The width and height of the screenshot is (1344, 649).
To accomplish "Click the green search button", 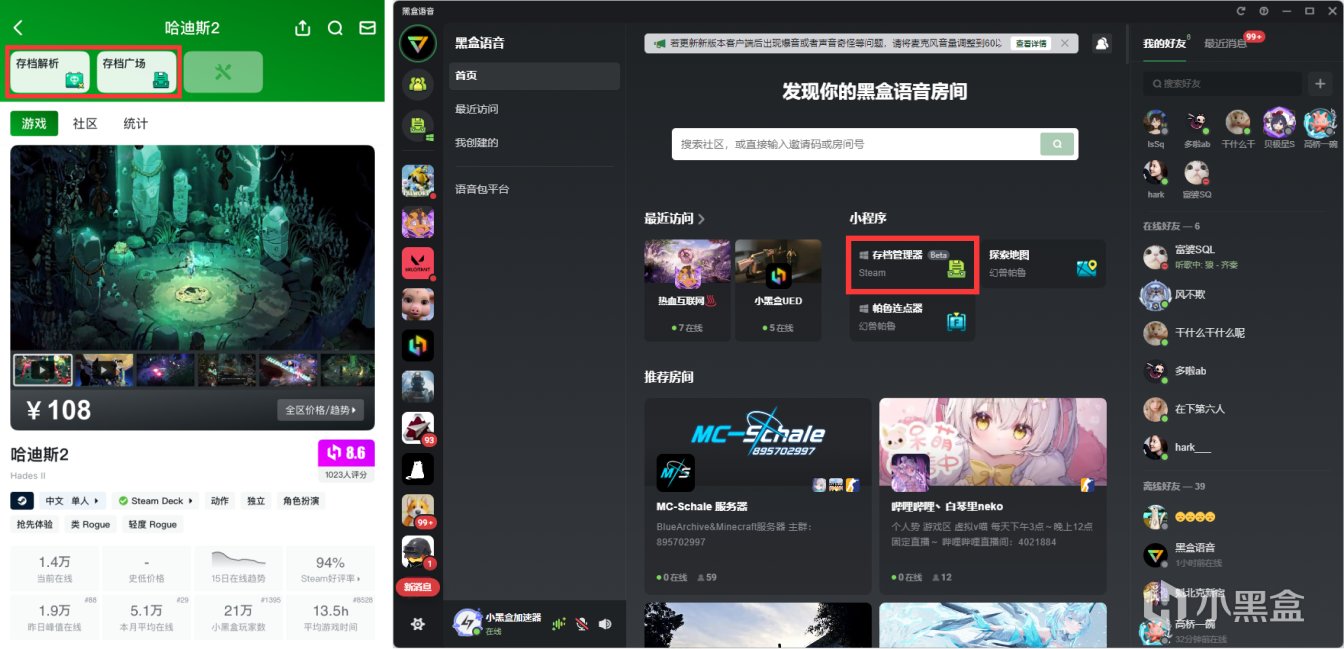I will click(1056, 144).
